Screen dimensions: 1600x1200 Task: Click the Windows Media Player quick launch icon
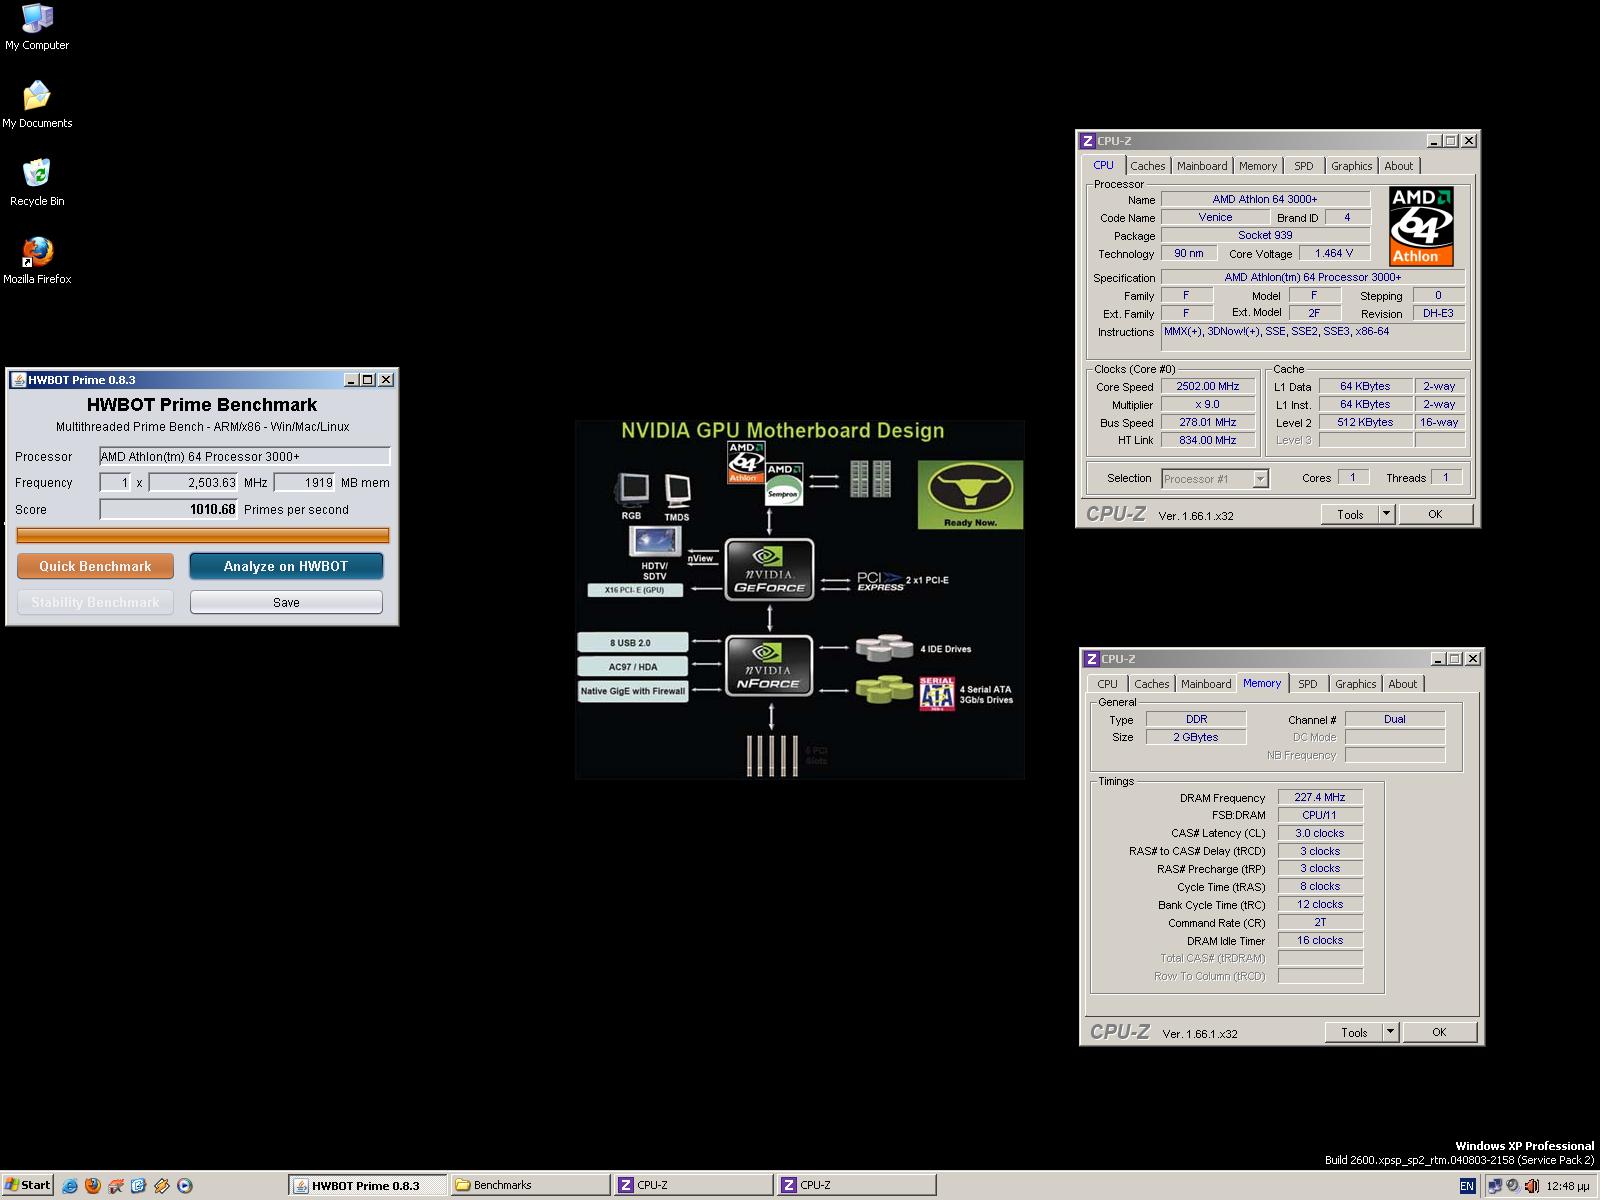[x=184, y=1186]
